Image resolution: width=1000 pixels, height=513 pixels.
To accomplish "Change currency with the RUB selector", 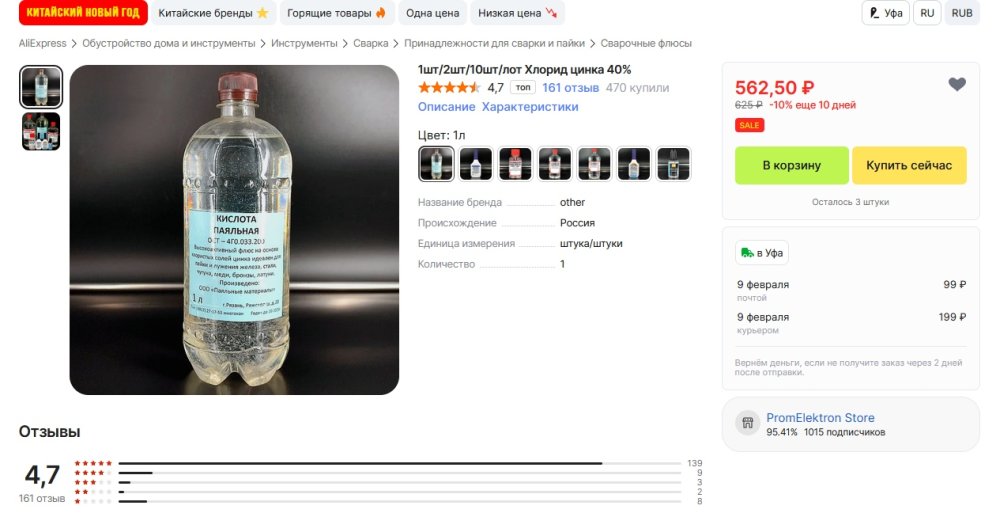I will click(x=962, y=13).
